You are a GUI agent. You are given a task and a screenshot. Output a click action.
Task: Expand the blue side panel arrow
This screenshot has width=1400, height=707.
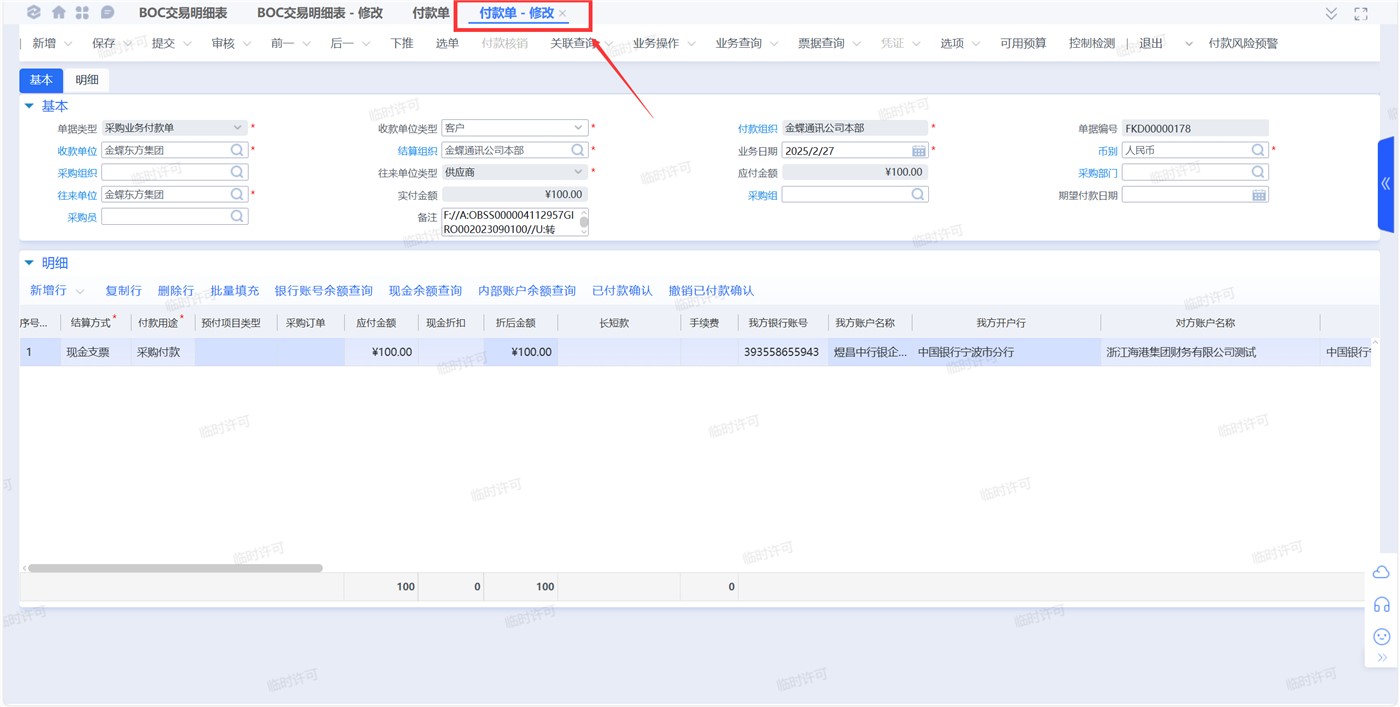click(1386, 184)
